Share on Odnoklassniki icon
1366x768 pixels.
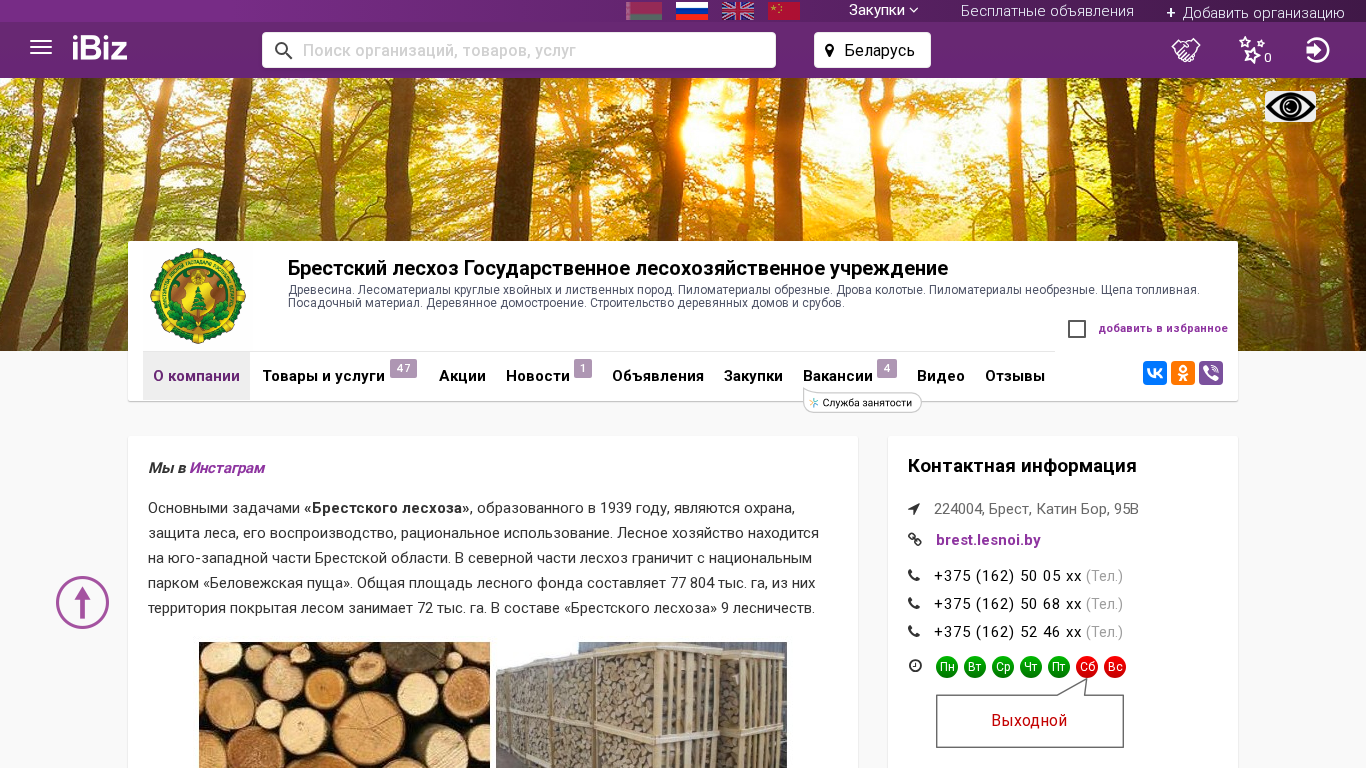click(1183, 373)
